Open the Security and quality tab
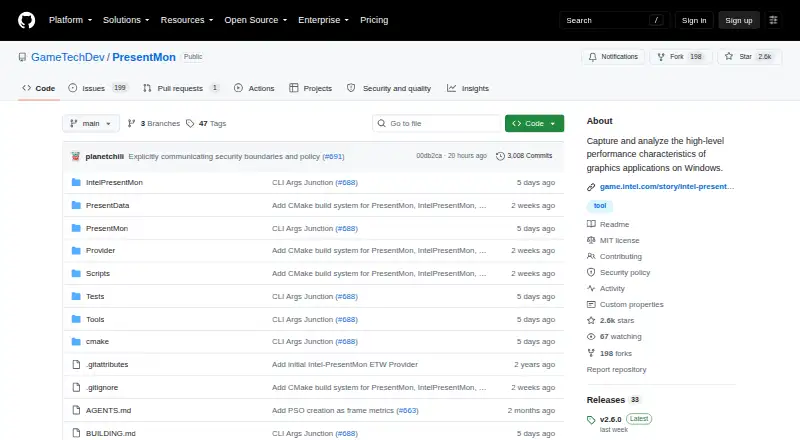 coord(389,88)
